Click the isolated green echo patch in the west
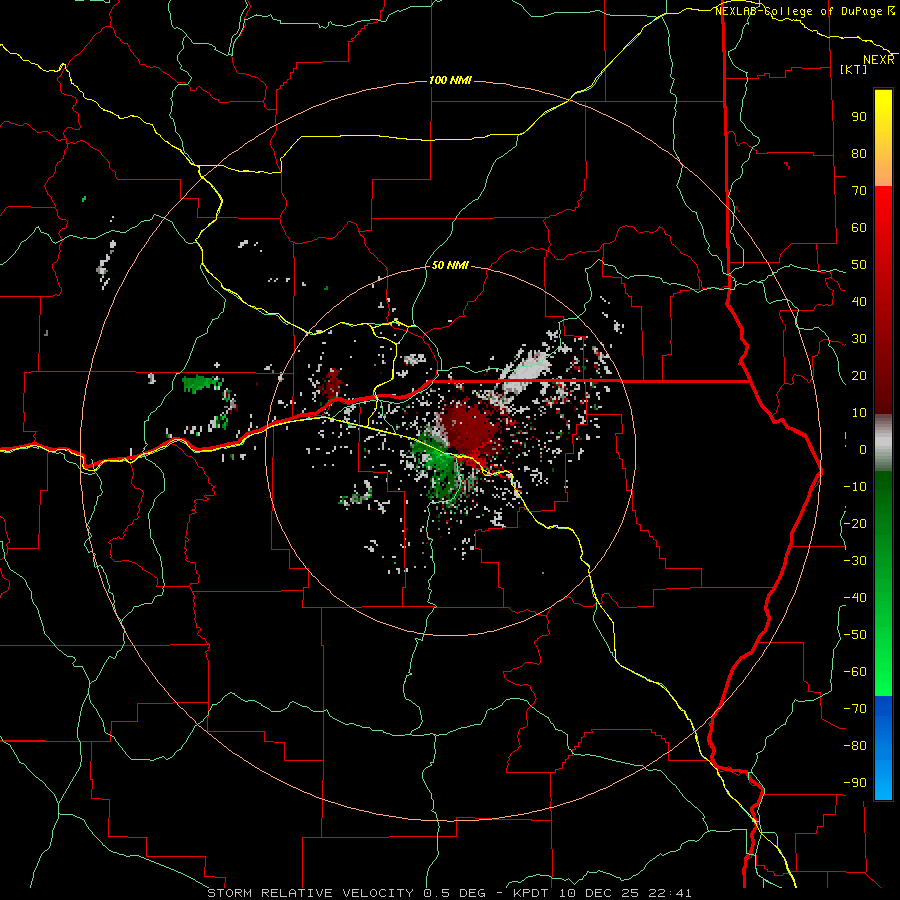Image resolution: width=900 pixels, height=900 pixels. click(x=201, y=383)
